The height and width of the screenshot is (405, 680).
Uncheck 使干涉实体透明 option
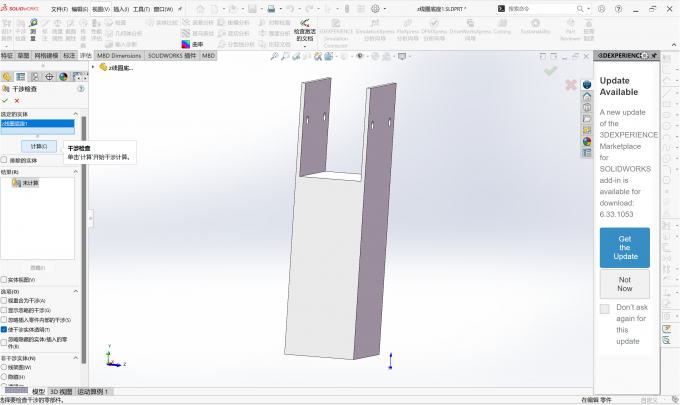(4, 330)
